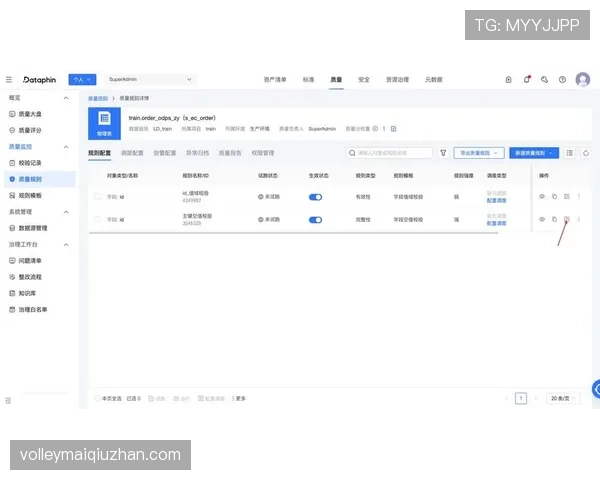Copy the second rule using copy icon
The width and height of the screenshot is (600, 480).
pyautogui.click(x=554, y=219)
